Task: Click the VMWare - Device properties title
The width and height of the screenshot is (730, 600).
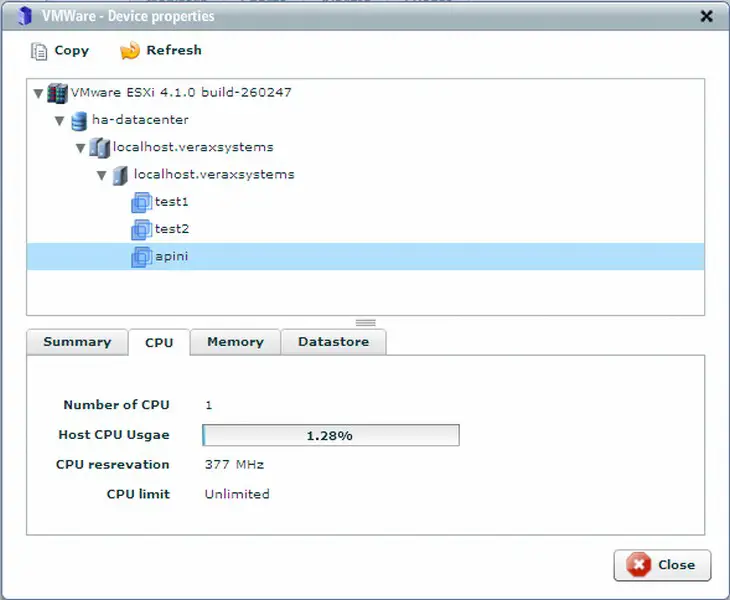Action: pyautogui.click(x=128, y=16)
